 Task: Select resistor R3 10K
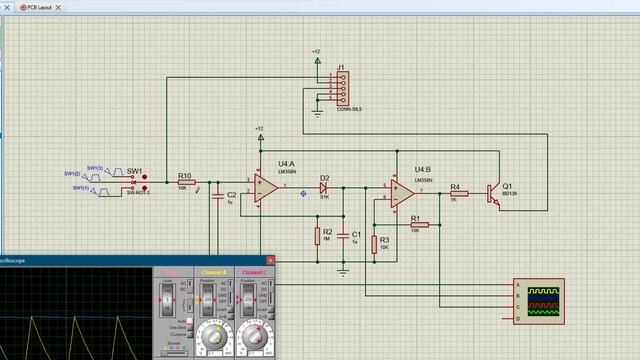click(374, 244)
